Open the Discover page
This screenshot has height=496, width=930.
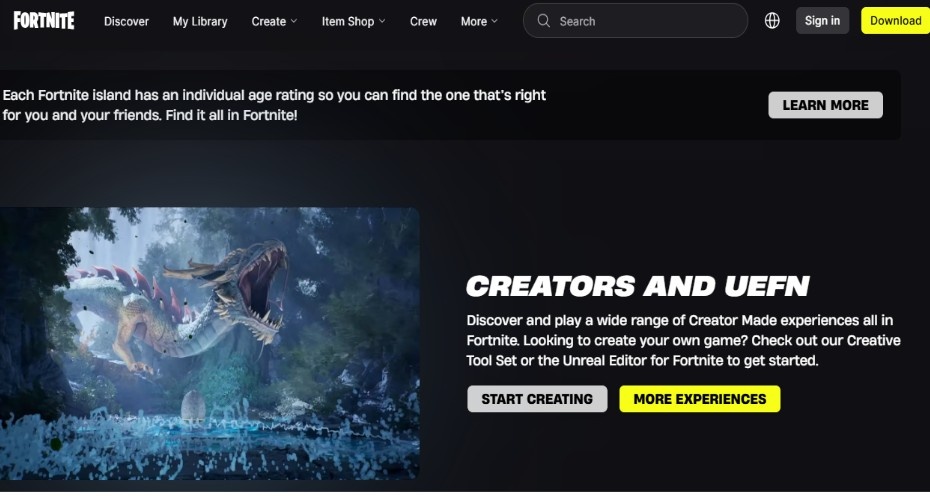pos(126,21)
